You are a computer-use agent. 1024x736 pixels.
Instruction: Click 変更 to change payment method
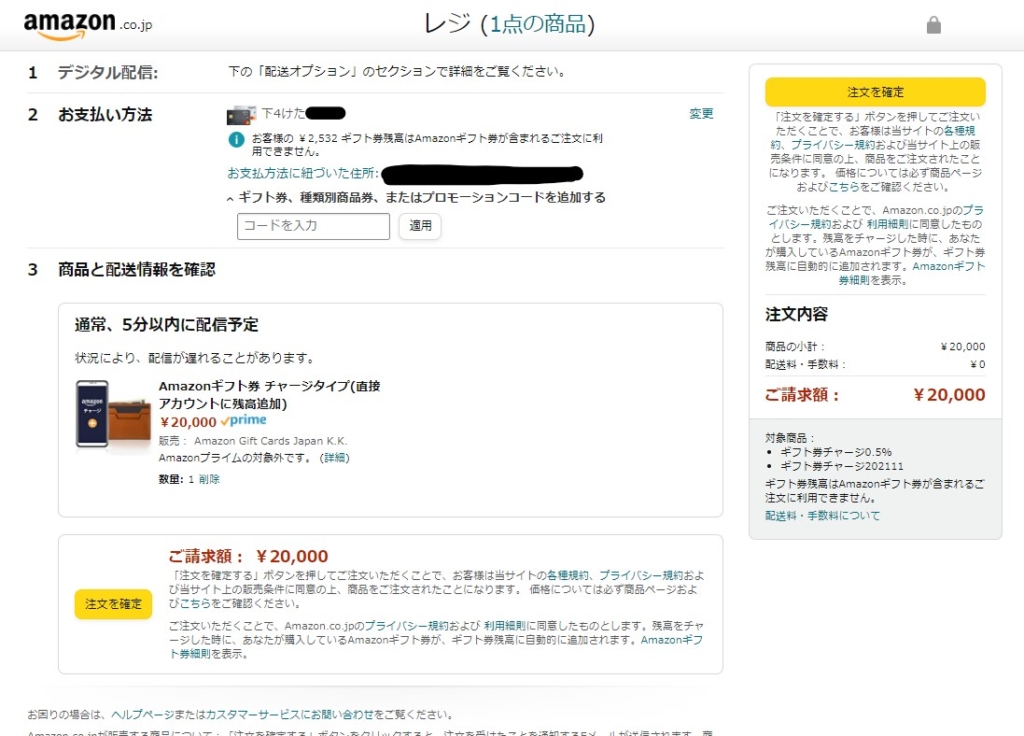[701, 114]
